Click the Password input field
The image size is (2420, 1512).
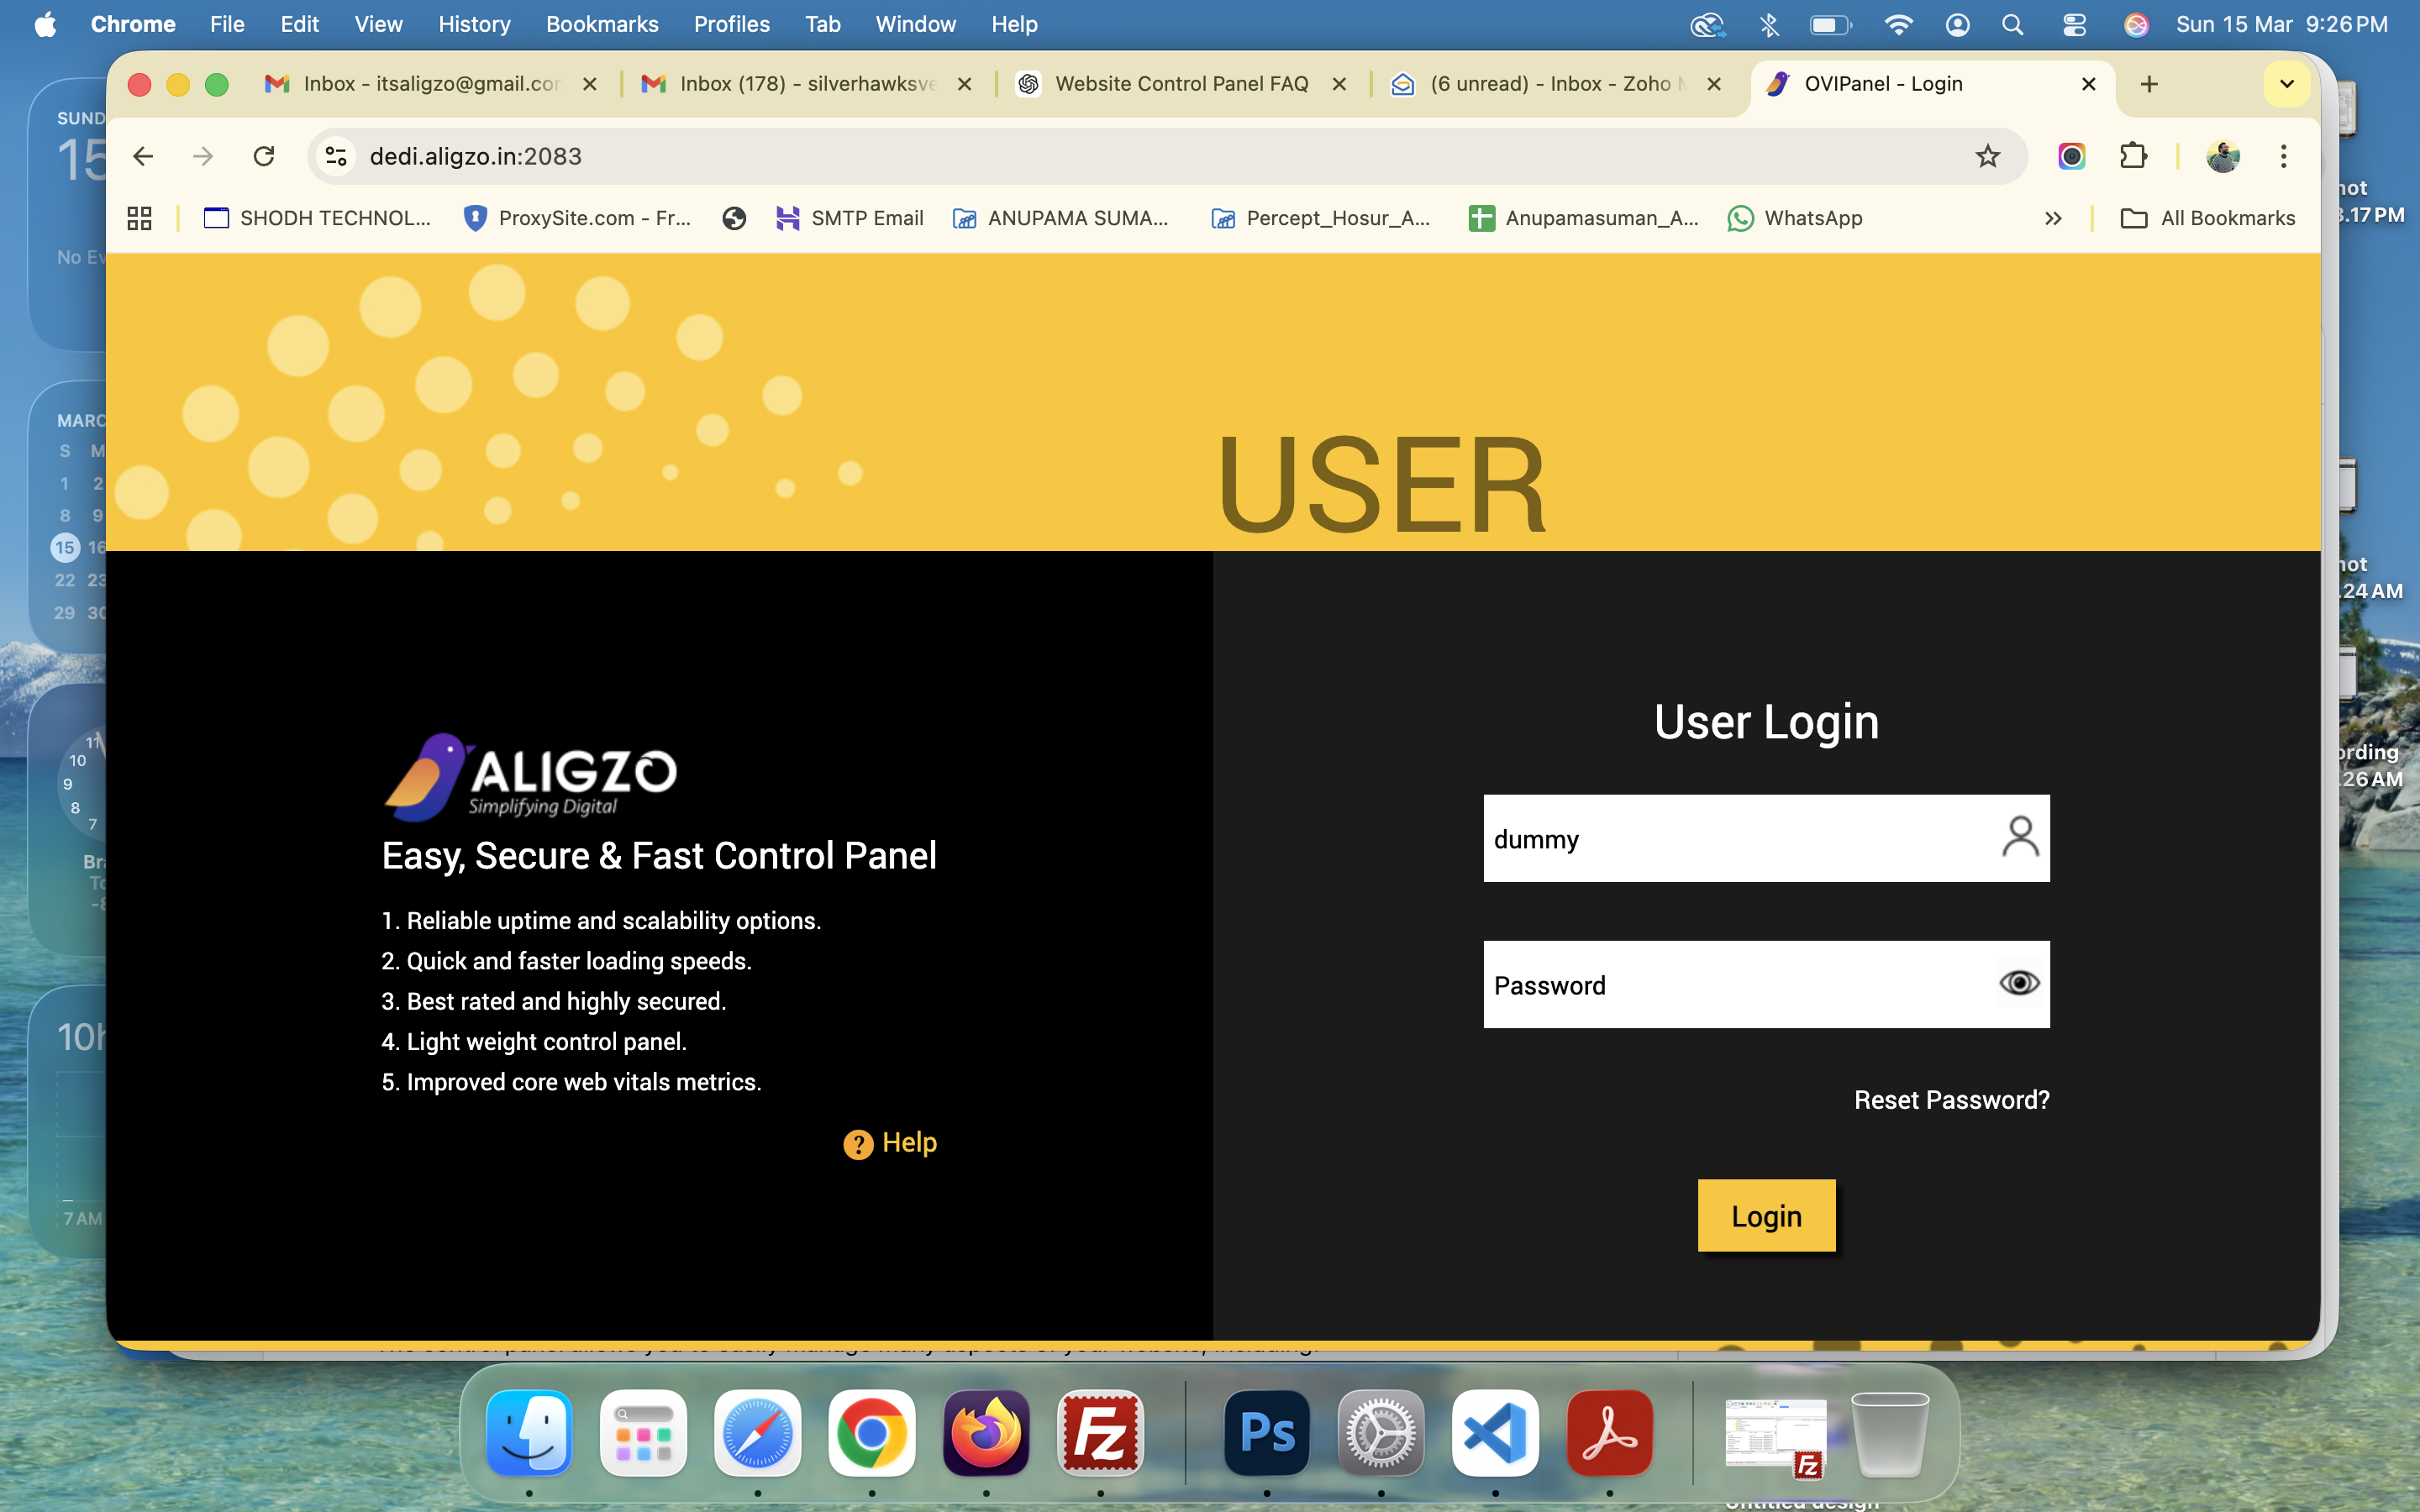(x=1735, y=985)
